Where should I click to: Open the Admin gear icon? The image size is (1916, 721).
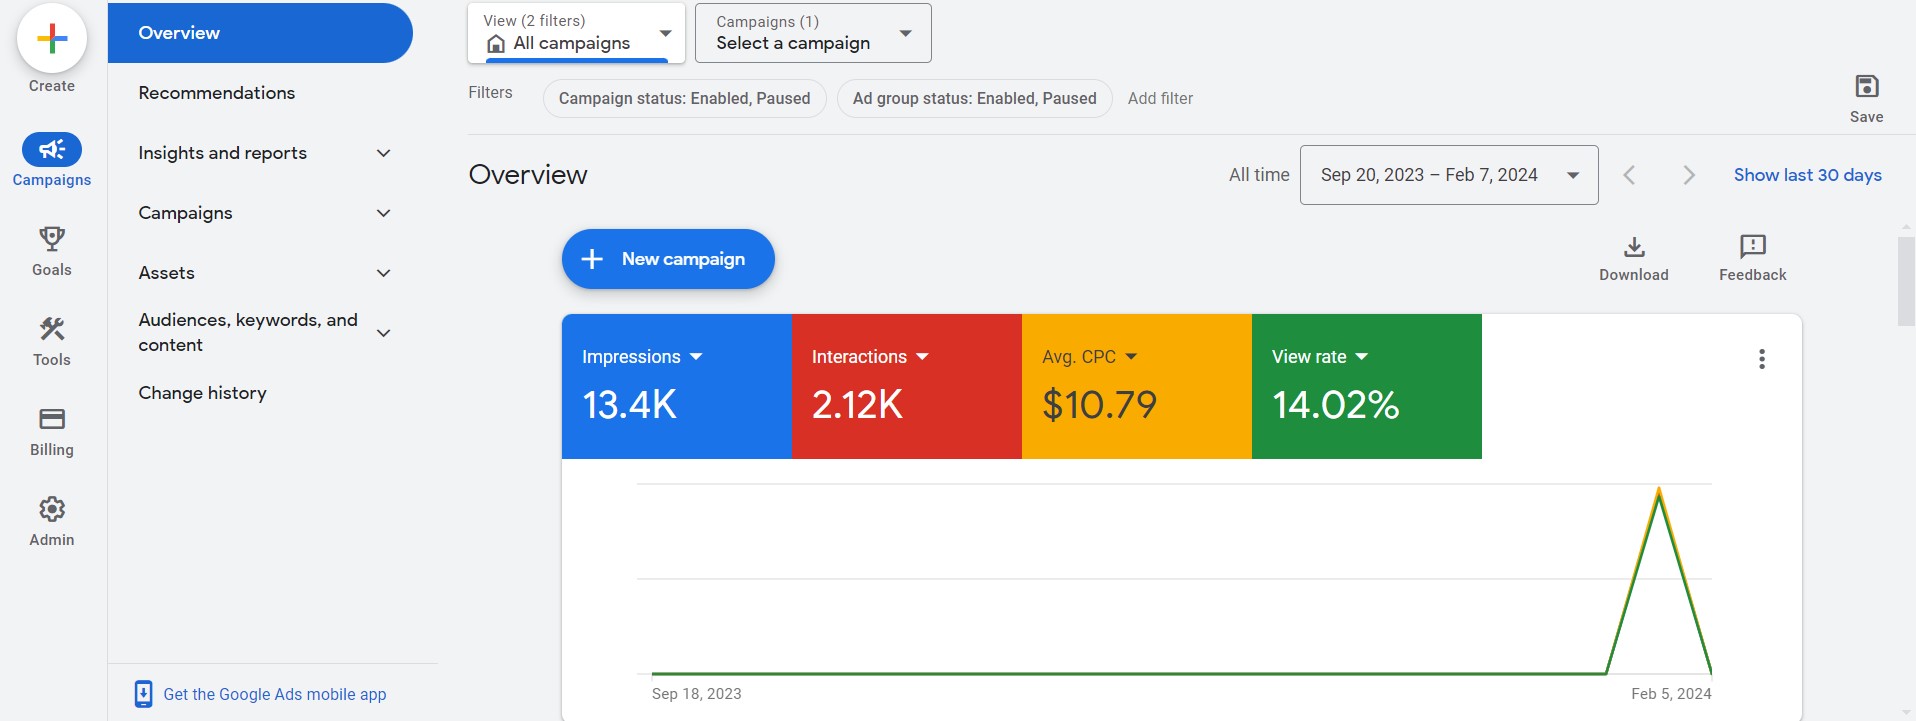click(52, 509)
